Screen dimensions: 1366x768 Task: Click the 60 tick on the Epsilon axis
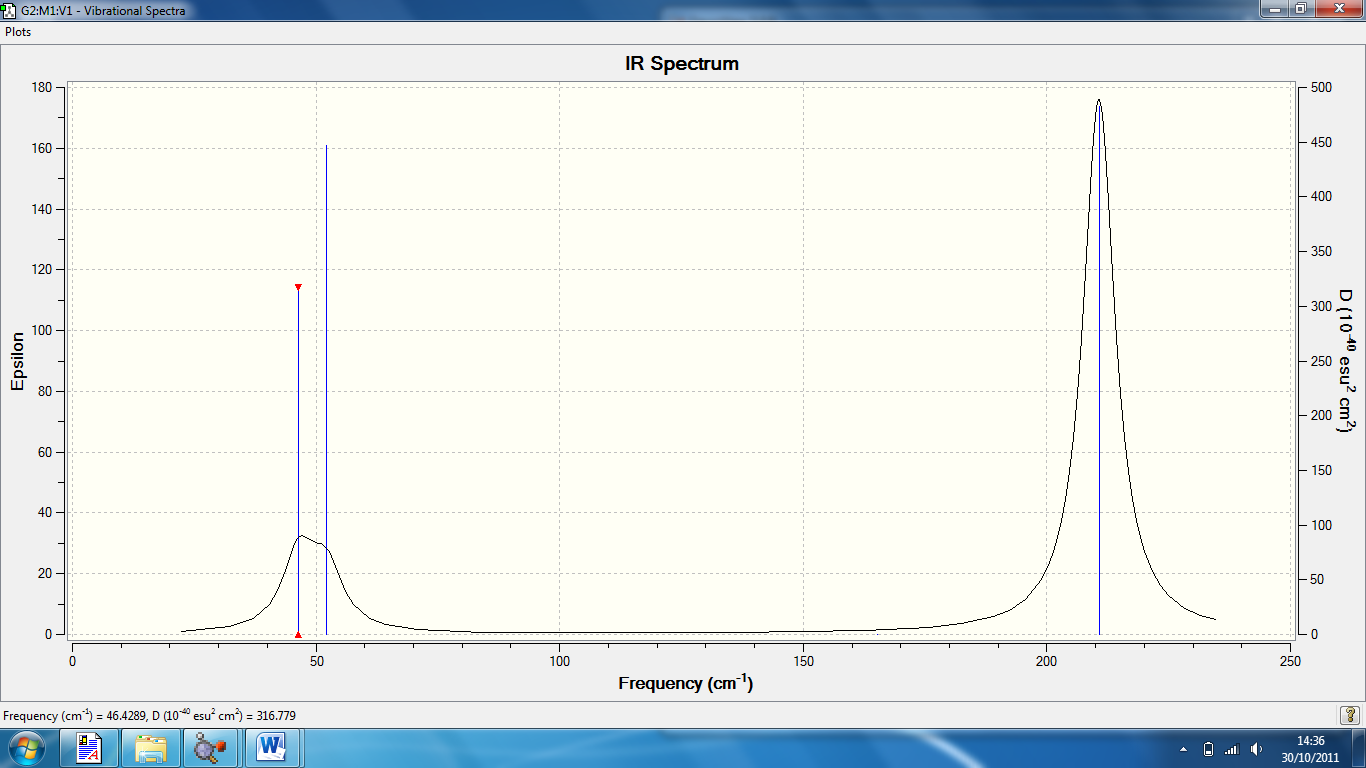click(x=47, y=452)
